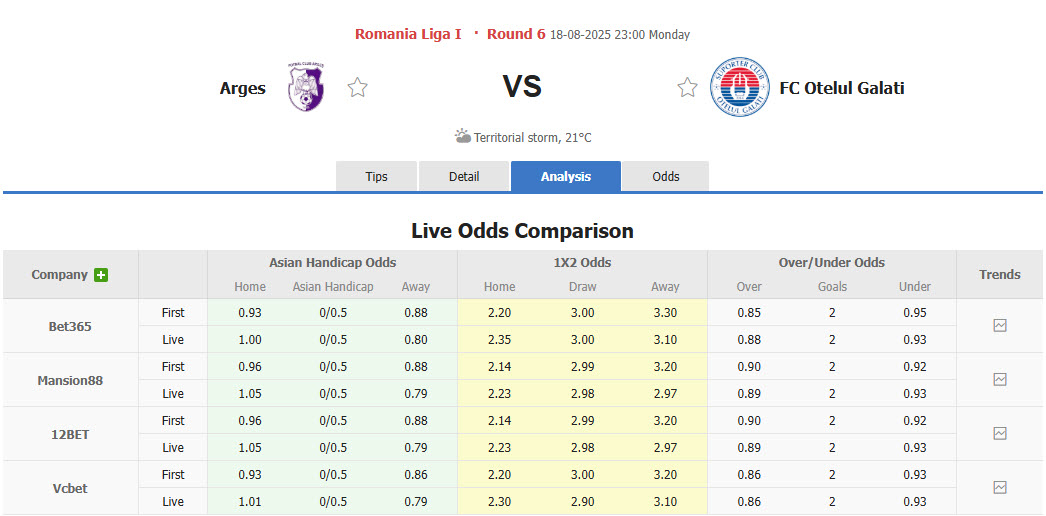Click the FC Otelul Galati club logo
Image resolution: width=1046 pixels, height=516 pixels.
point(740,88)
